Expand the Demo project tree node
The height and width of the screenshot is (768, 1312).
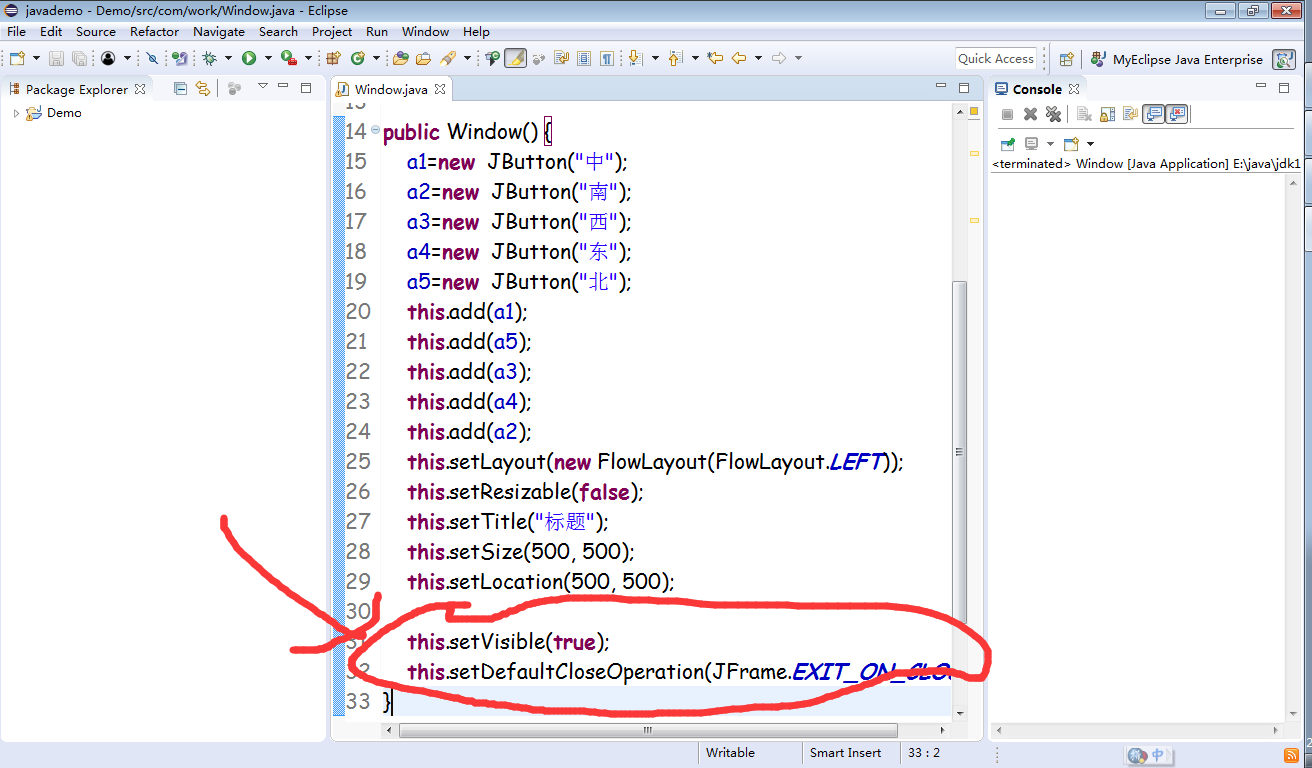16,113
